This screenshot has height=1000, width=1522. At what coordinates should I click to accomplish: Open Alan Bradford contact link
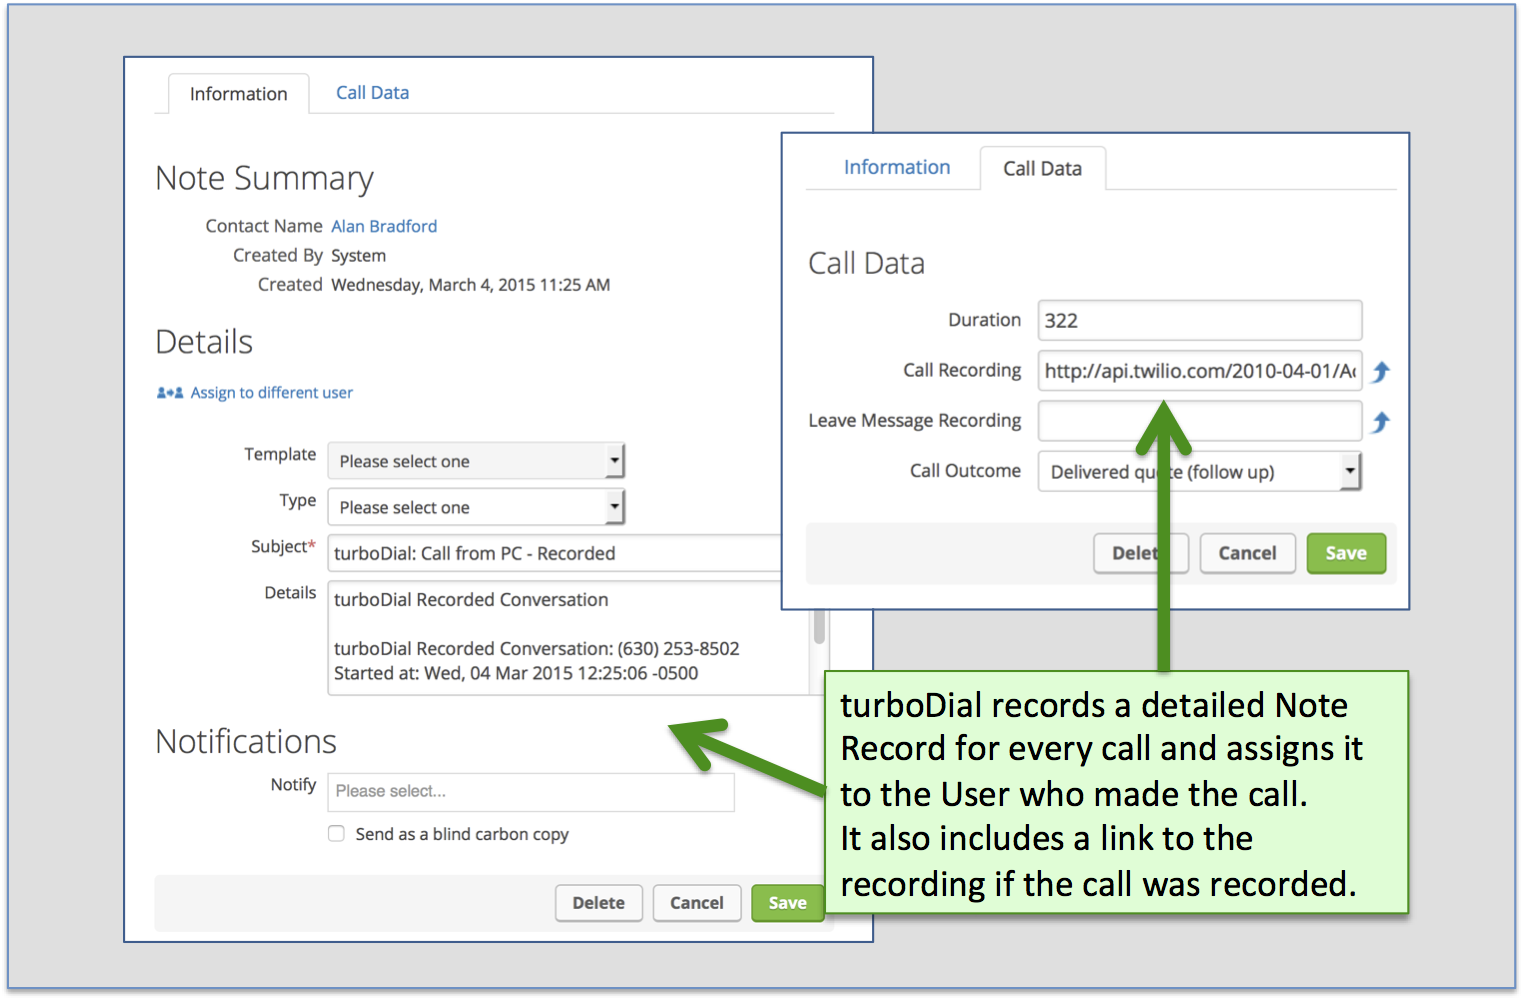tap(384, 226)
